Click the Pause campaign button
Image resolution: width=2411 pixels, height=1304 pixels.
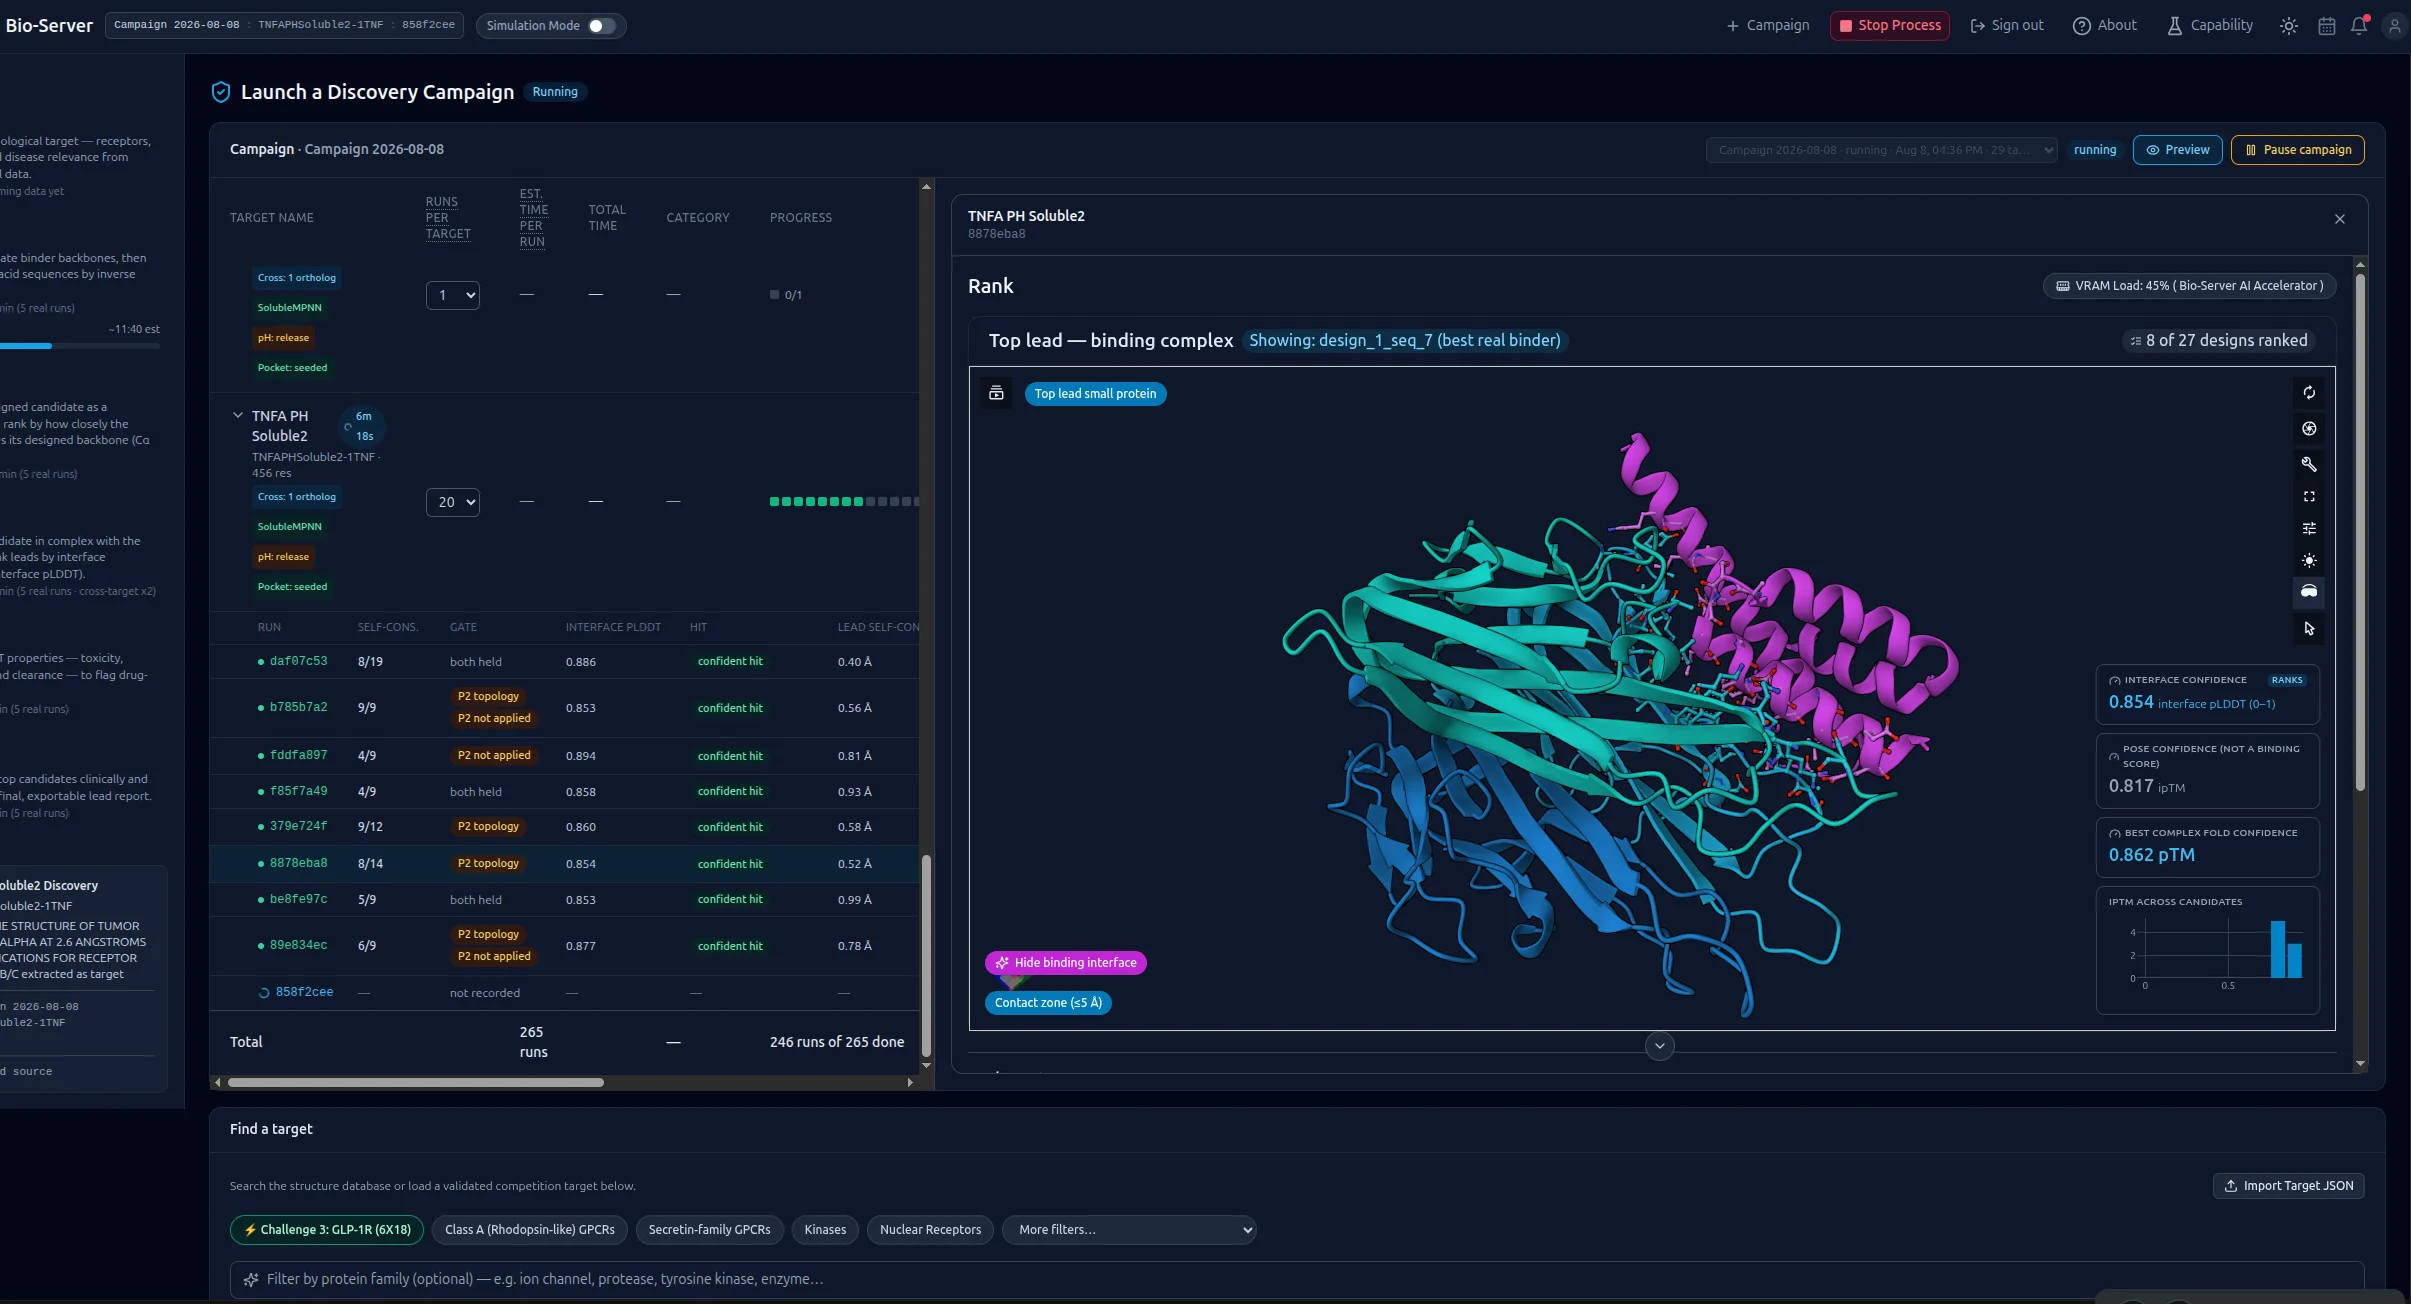[2298, 150]
